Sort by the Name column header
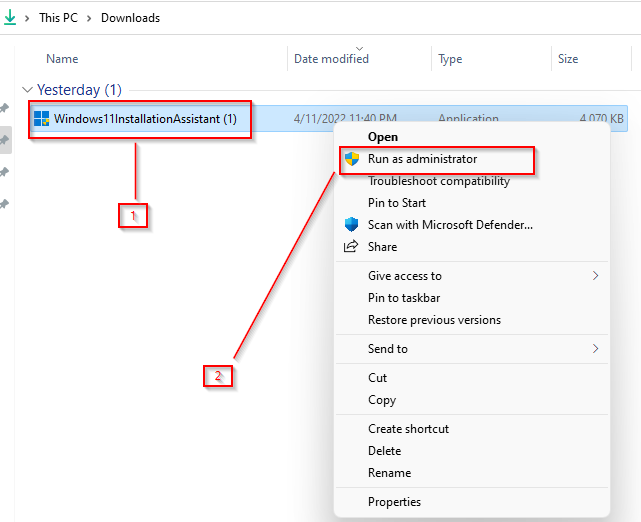Viewport: 641px width, 522px height. (x=62, y=59)
